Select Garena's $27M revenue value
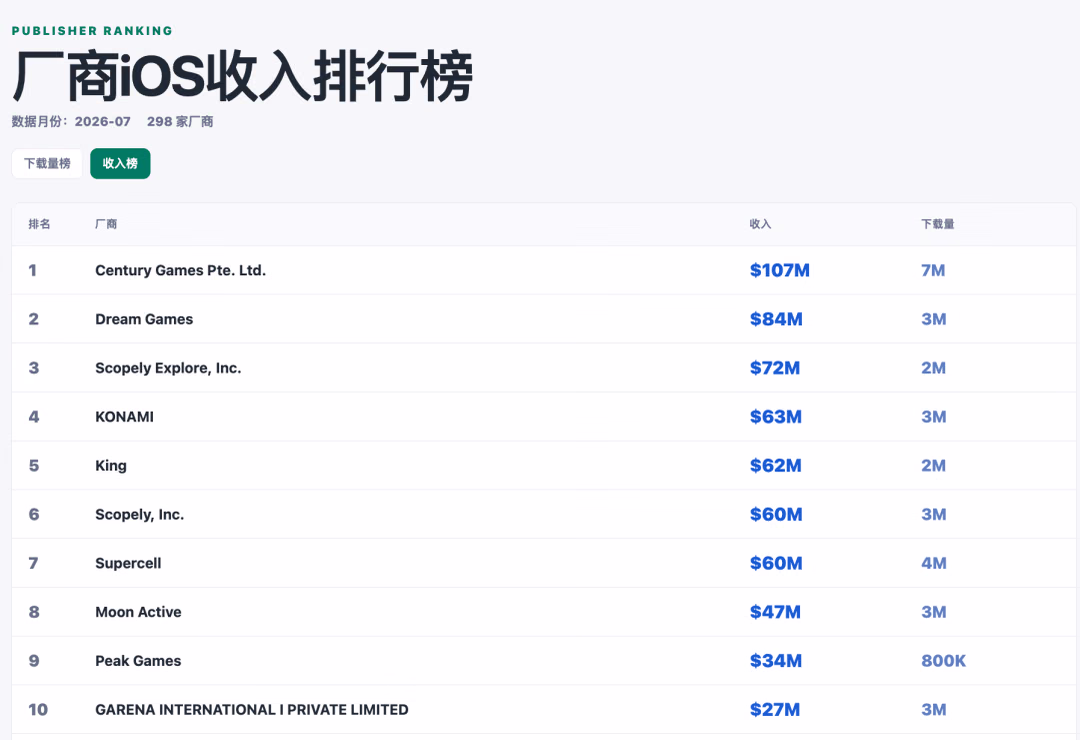 click(x=775, y=710)
